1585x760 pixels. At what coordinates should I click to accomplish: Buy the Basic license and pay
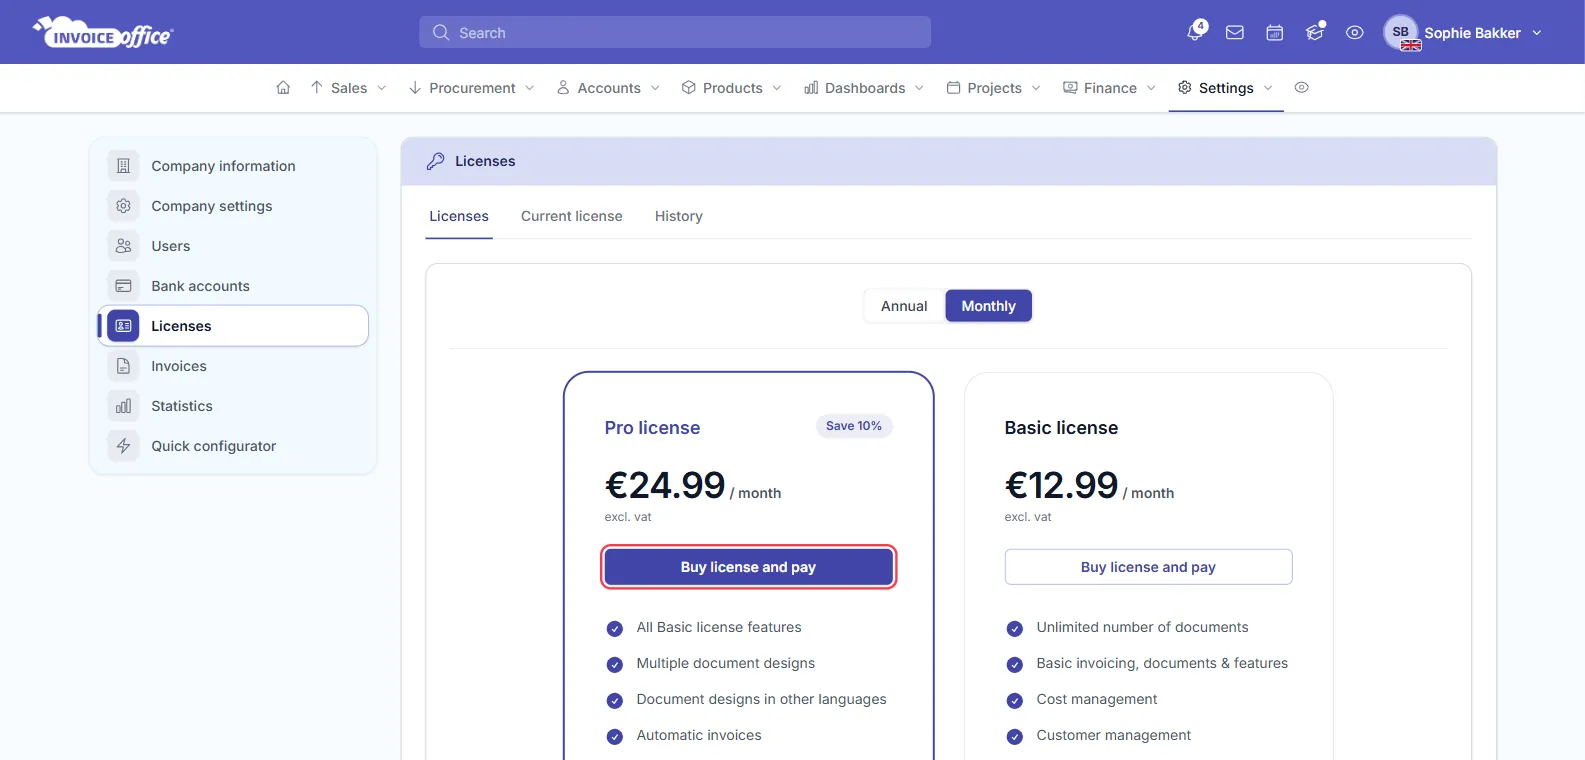coord(1148,567)
